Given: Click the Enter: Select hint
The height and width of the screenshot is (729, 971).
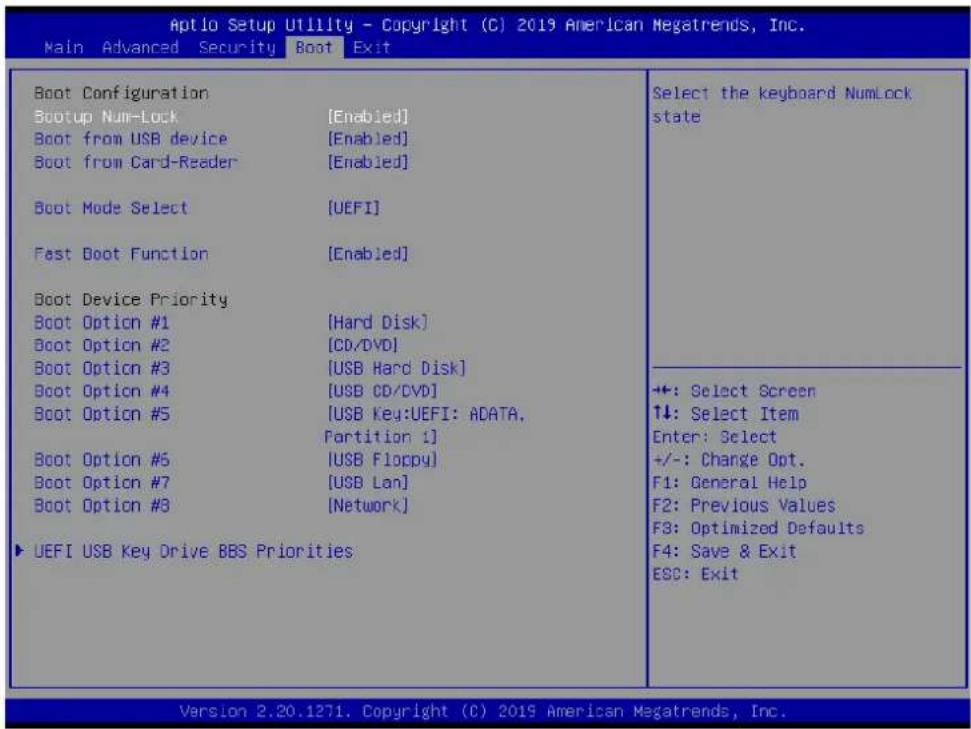Looking at the screenshot, I should 715,437.
